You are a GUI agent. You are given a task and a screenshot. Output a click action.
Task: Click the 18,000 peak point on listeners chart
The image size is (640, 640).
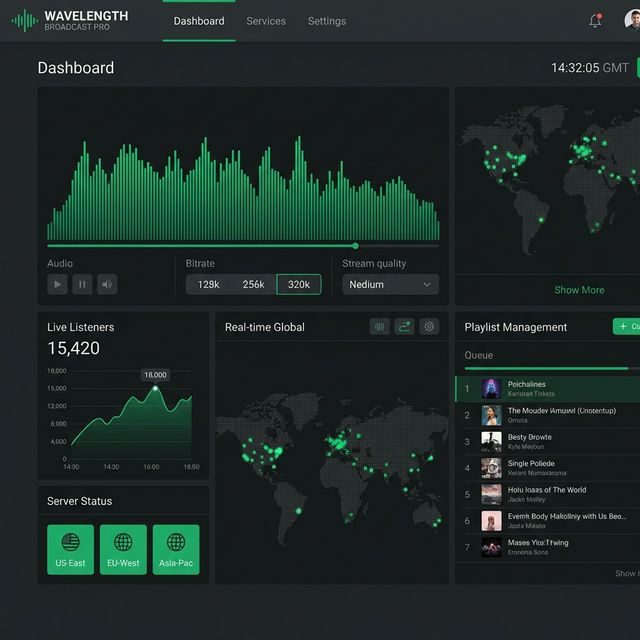155,388
